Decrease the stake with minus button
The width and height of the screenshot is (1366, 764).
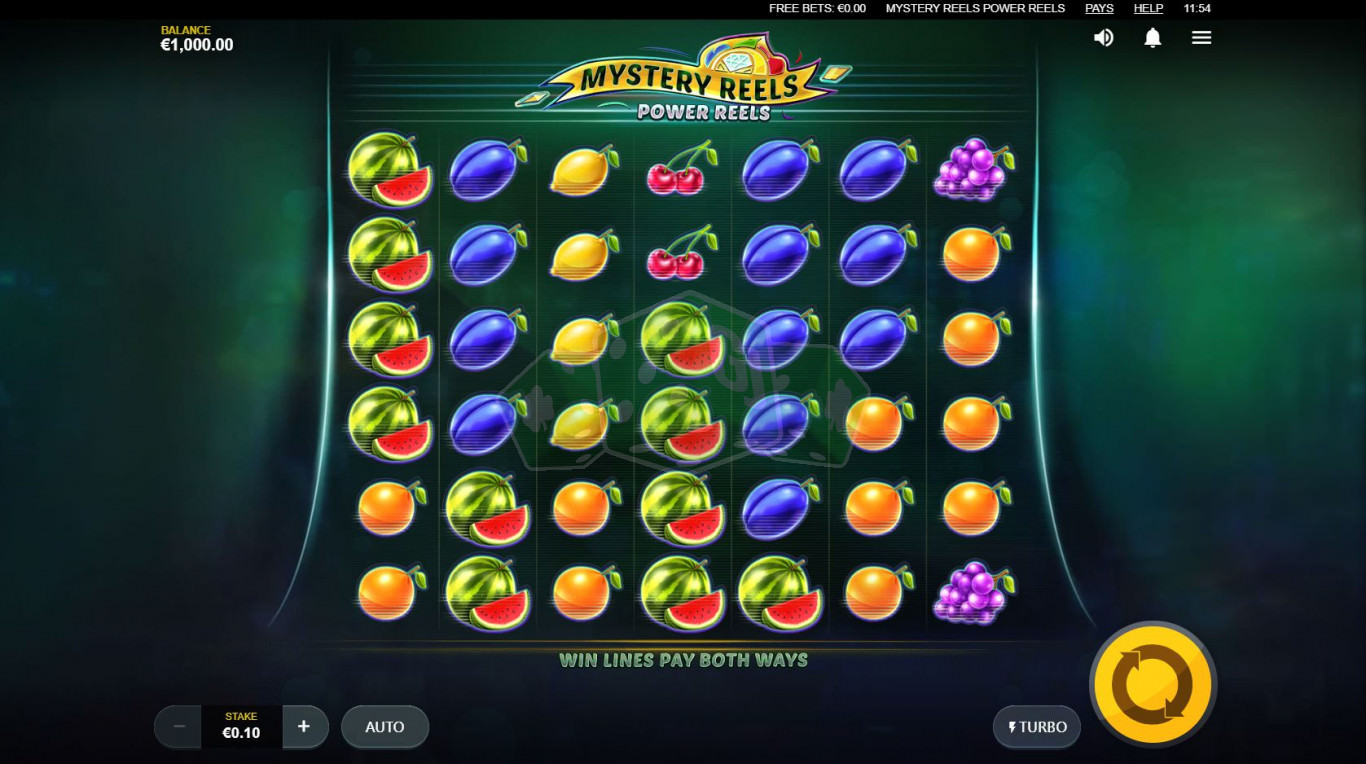(x=179, y=727)
